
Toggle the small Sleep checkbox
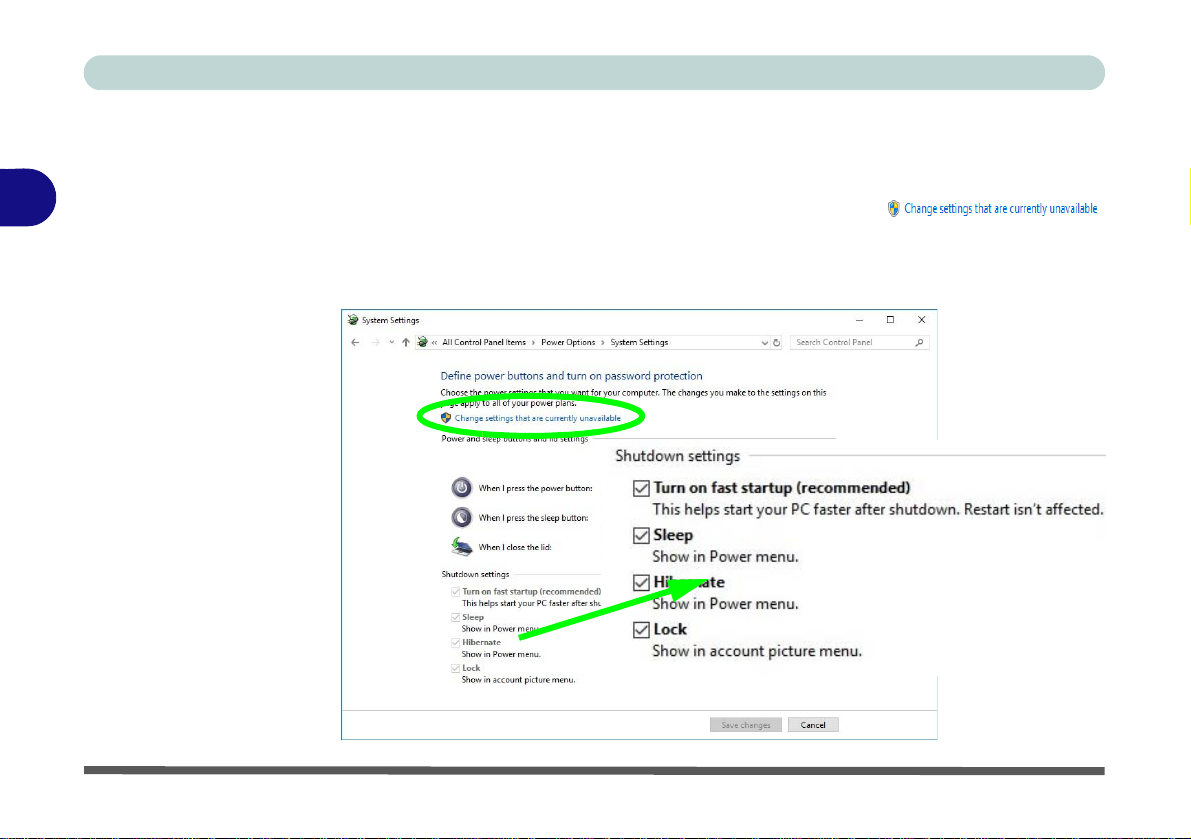coord(455,617)
